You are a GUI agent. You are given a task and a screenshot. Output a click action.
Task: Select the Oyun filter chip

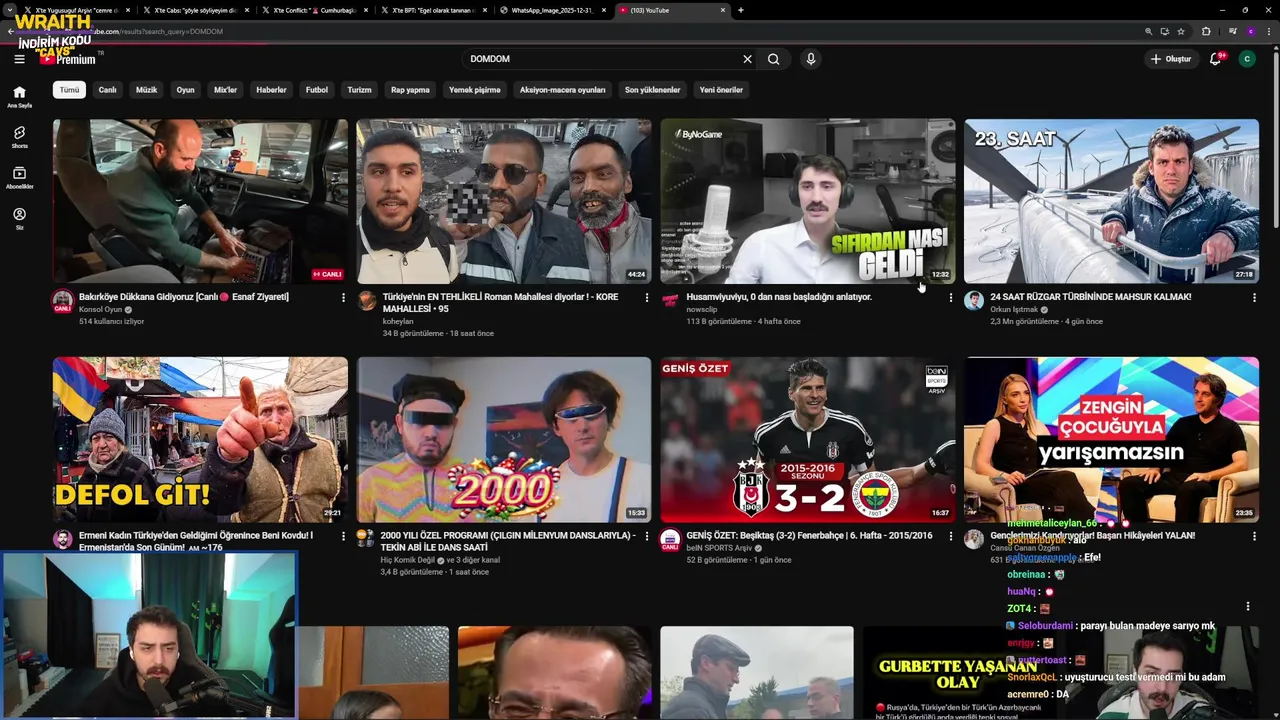coord(185,90)
